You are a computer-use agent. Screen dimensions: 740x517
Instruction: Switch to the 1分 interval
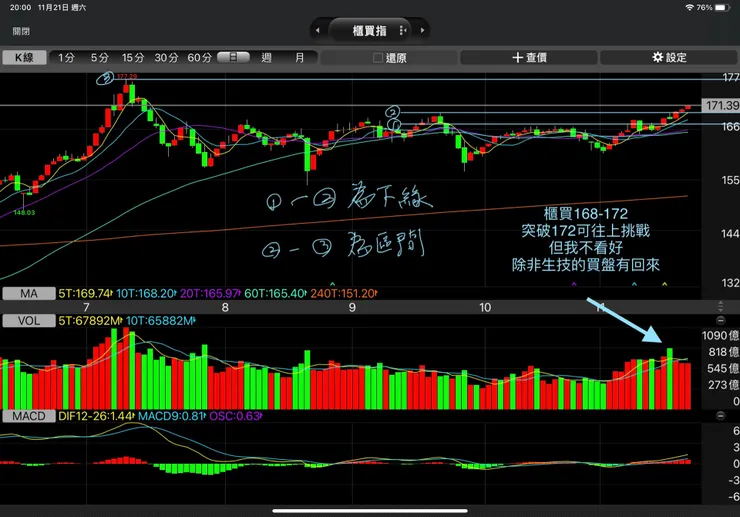click(x=66, y=58)
